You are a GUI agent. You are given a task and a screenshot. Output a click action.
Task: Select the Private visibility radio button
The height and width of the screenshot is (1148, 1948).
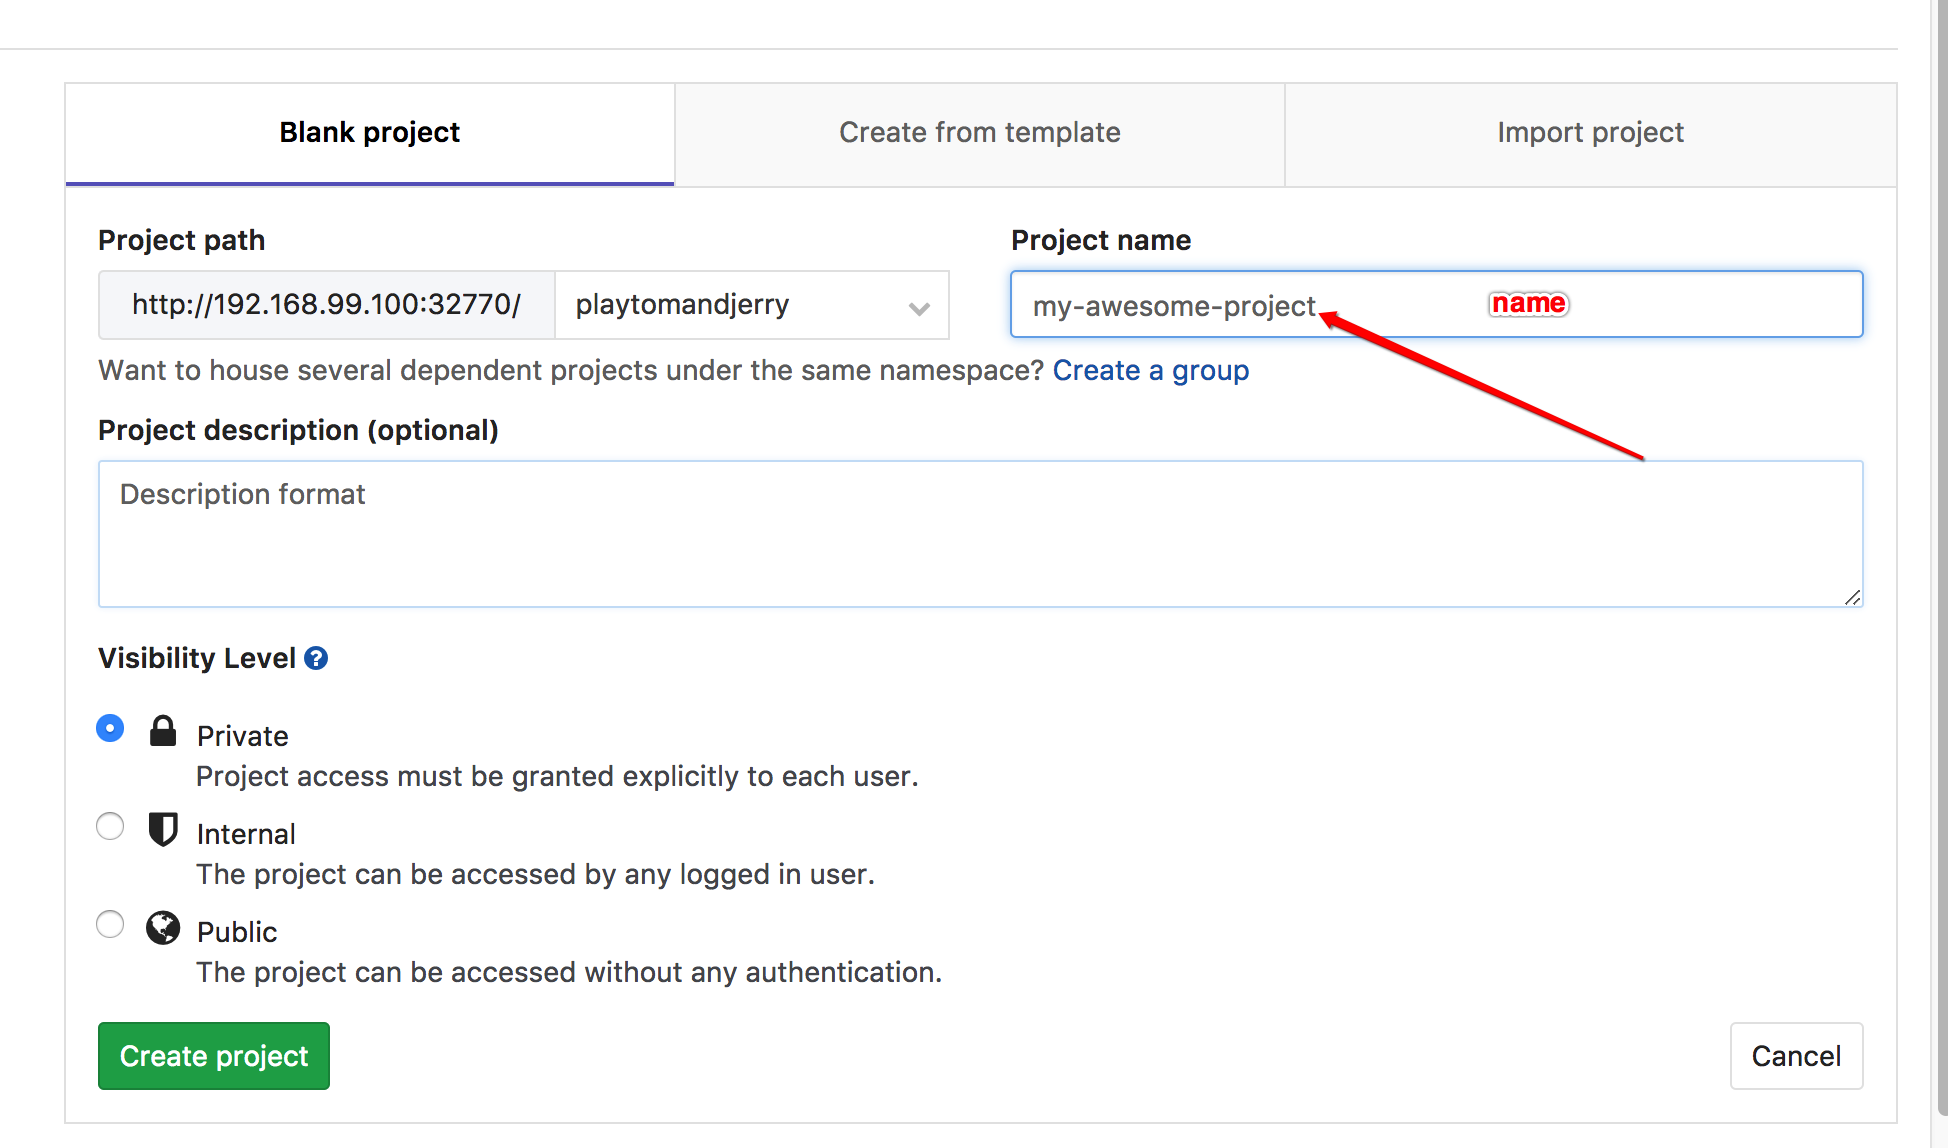pyautogui.click(x=110, y=728)
